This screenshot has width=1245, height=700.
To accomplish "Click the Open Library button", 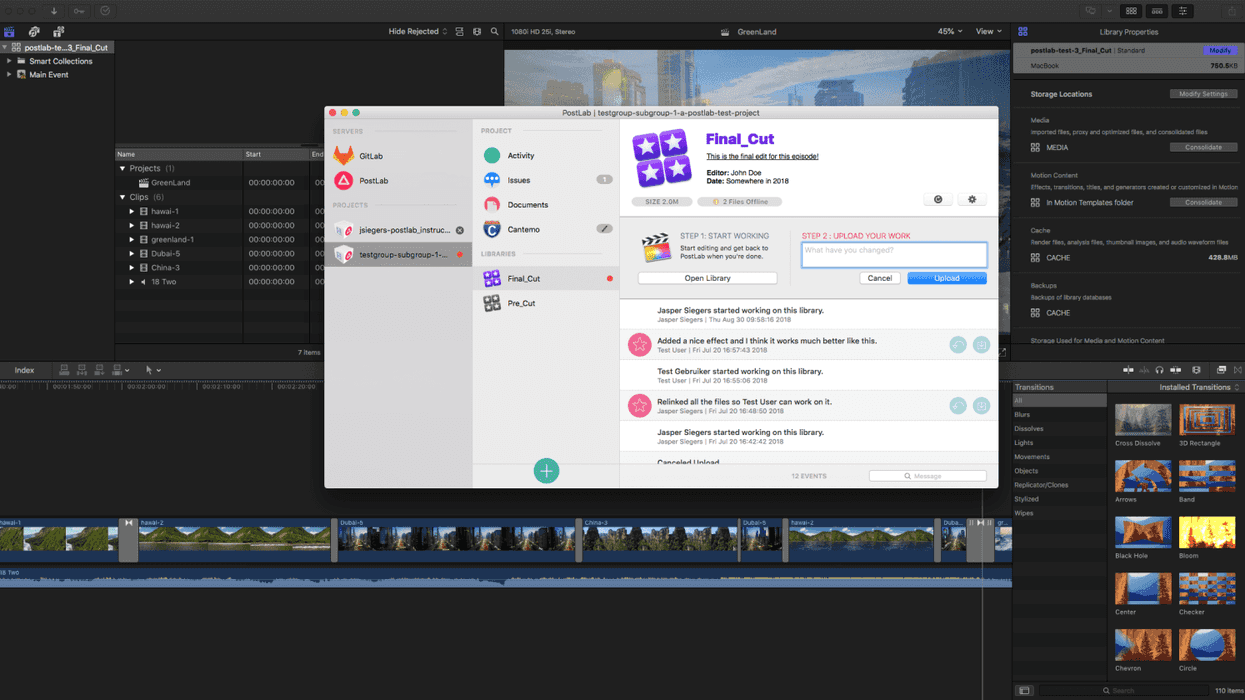I will point(707,278).
